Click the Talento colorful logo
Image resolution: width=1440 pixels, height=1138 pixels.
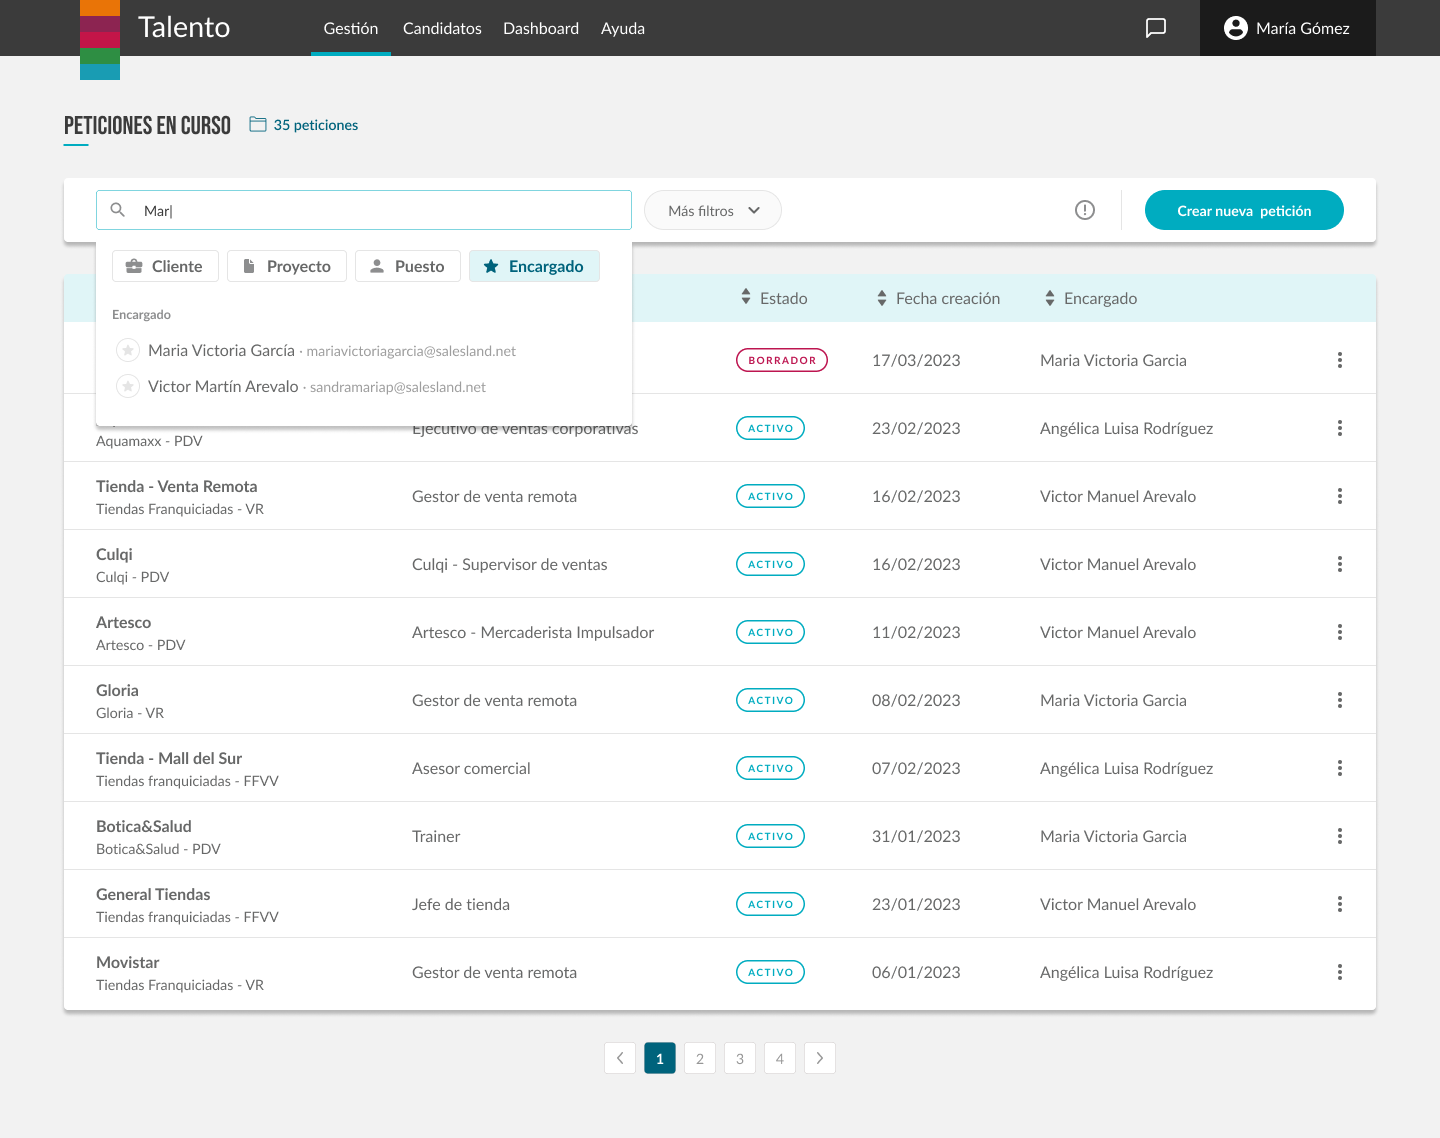point(100,39)
